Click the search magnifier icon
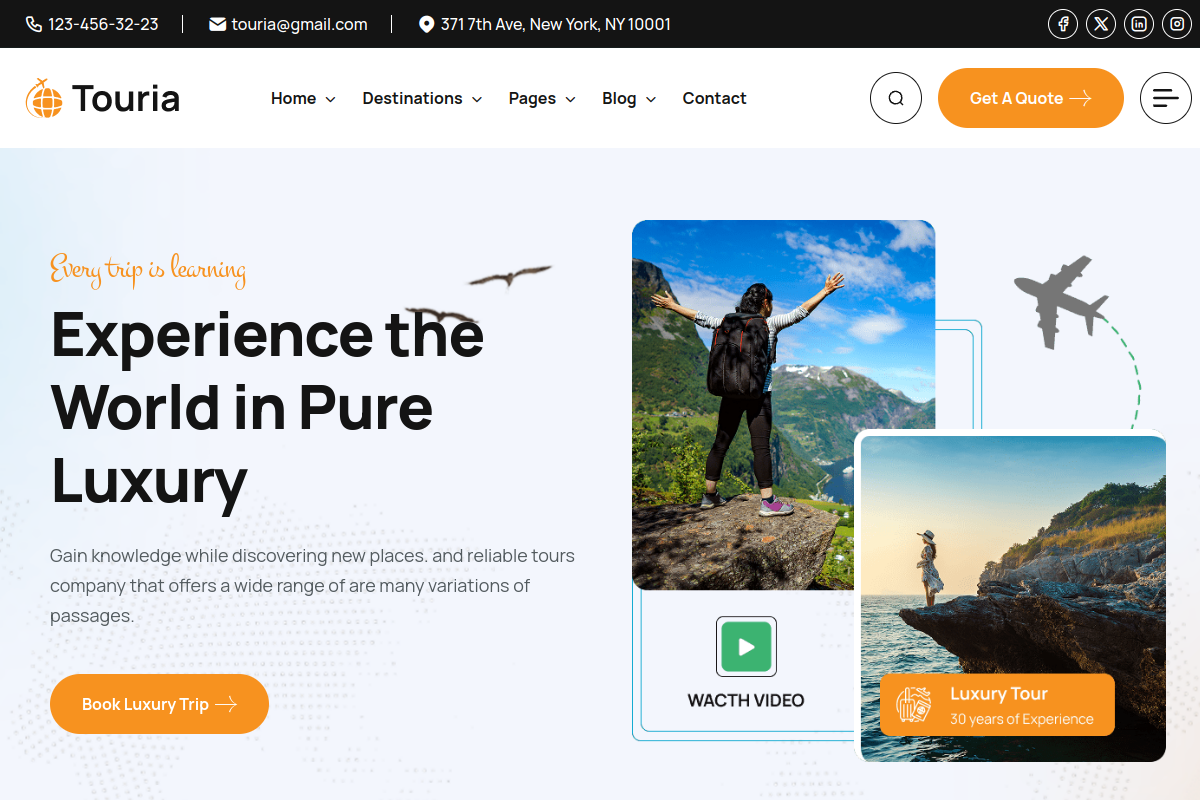The height and width of the screenshot is (800, 1200). (896, 98)
